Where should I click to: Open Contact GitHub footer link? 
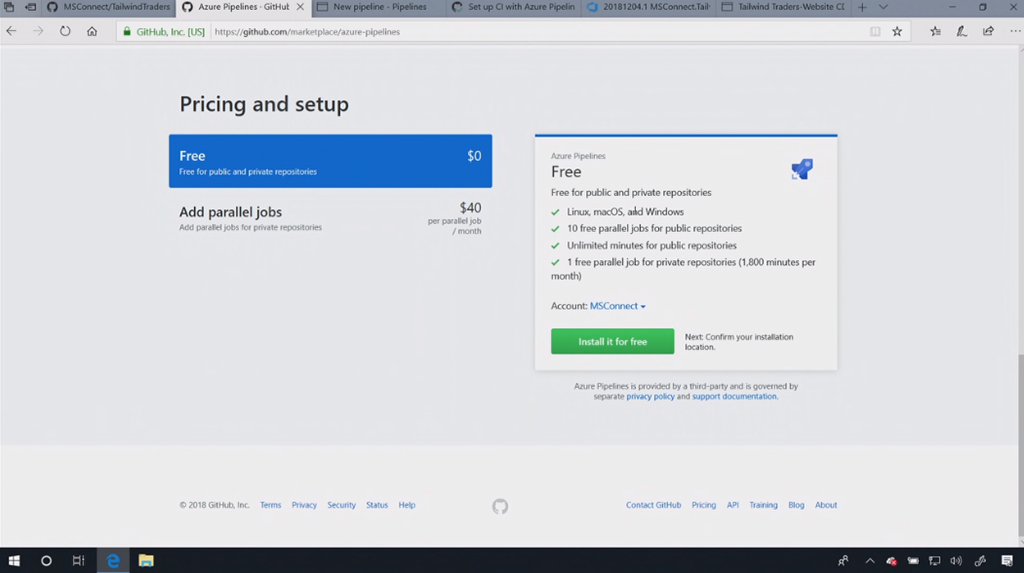point(653,505)
